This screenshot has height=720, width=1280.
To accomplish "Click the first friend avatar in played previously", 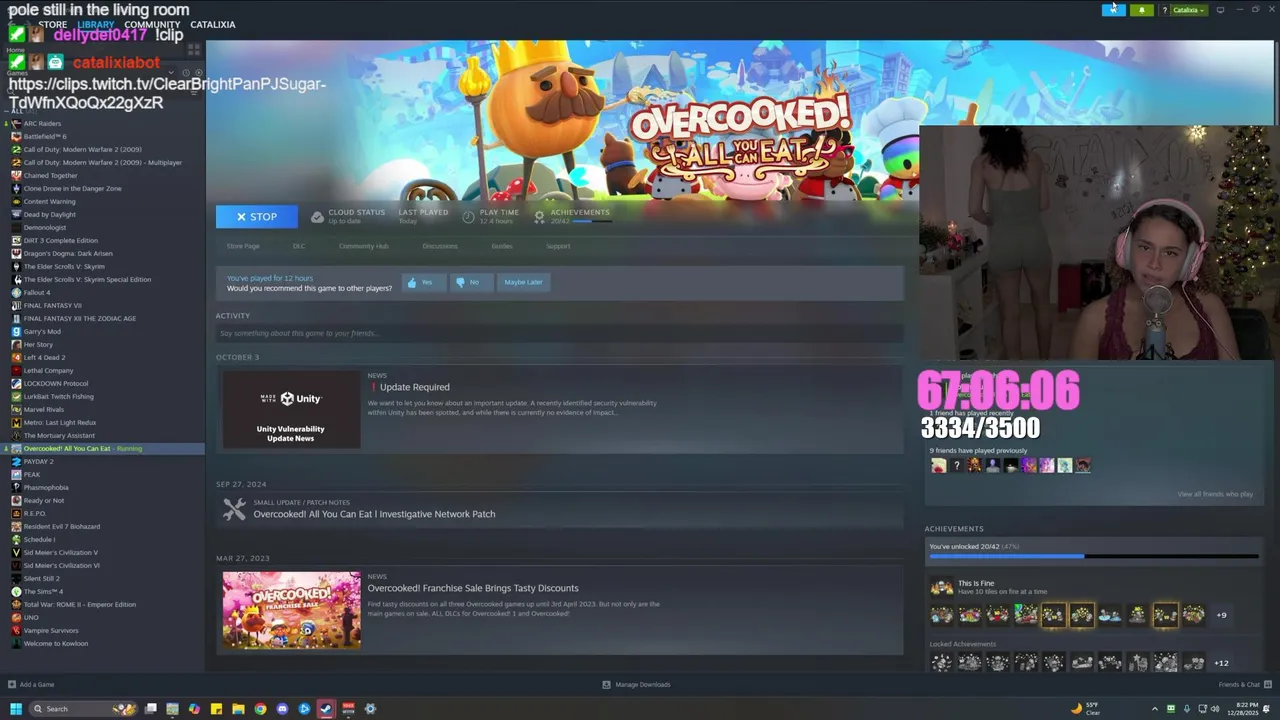I will pos(938,465).
